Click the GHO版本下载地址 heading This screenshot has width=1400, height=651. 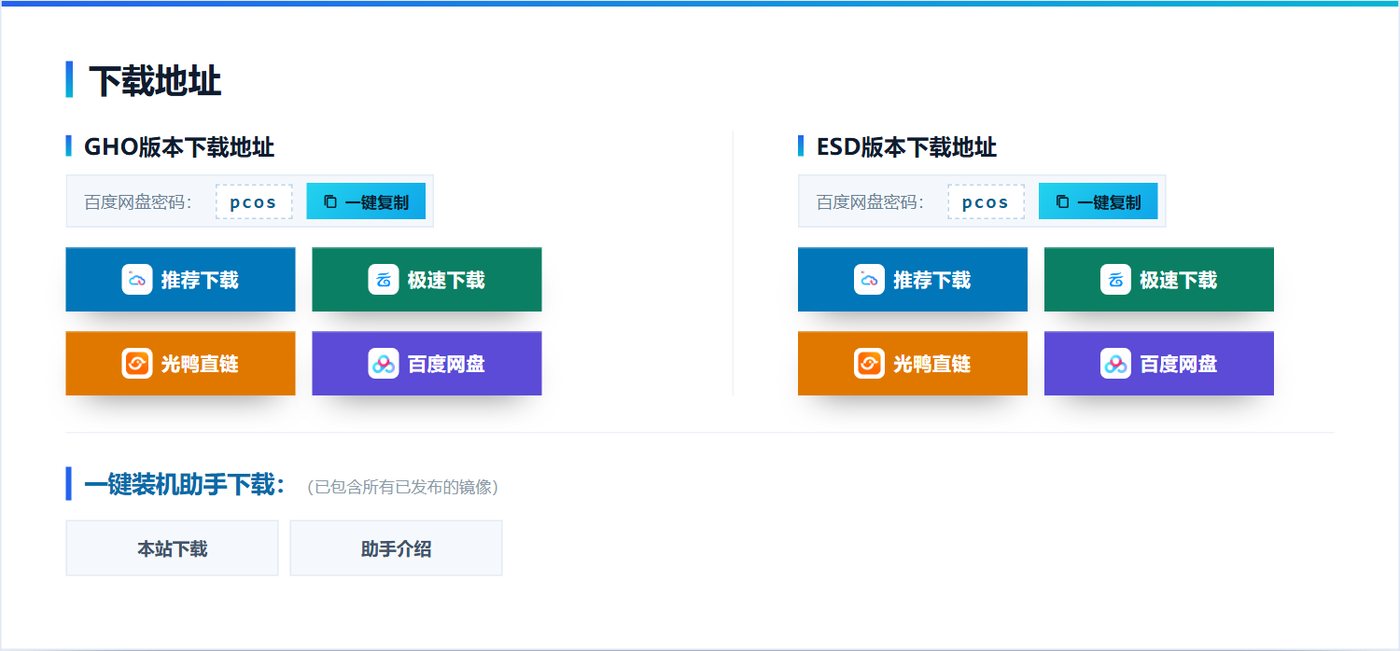pos(179,148)
